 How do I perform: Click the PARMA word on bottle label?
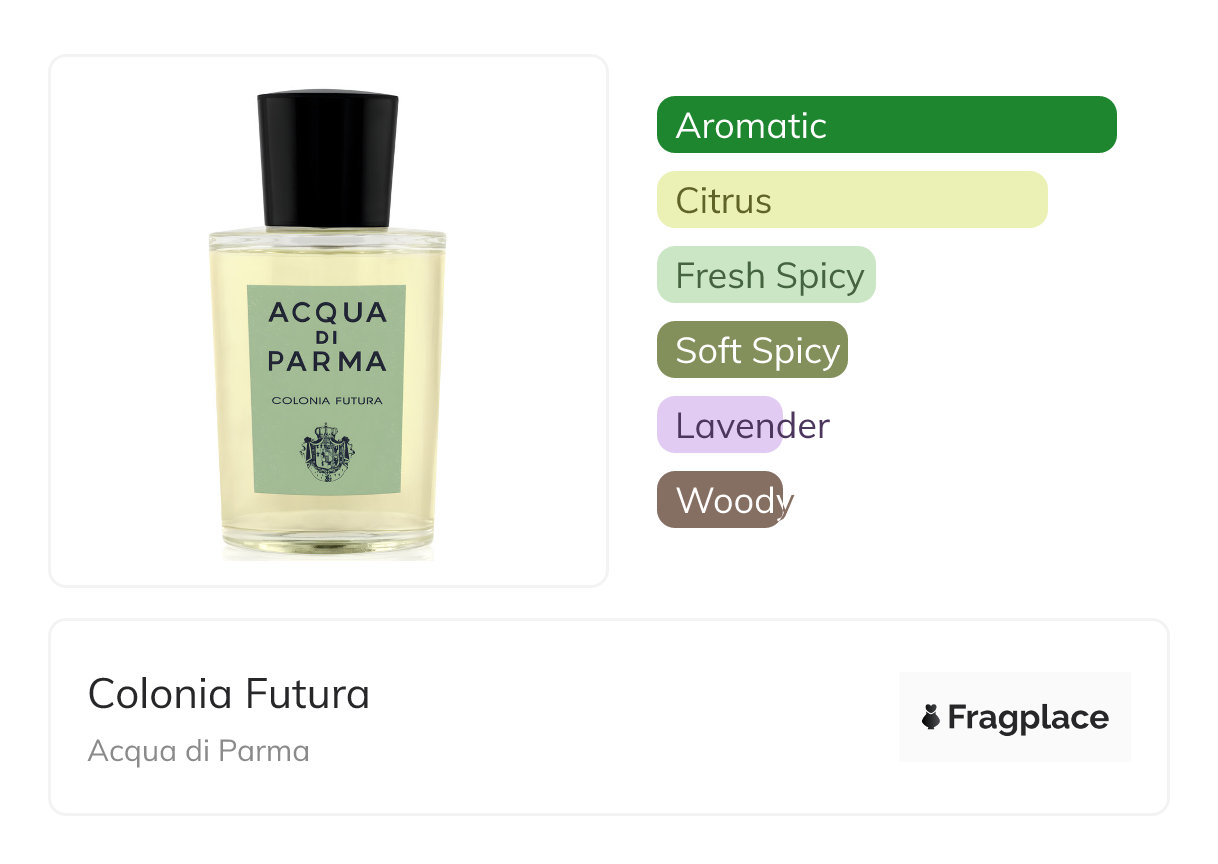(327, 361)
